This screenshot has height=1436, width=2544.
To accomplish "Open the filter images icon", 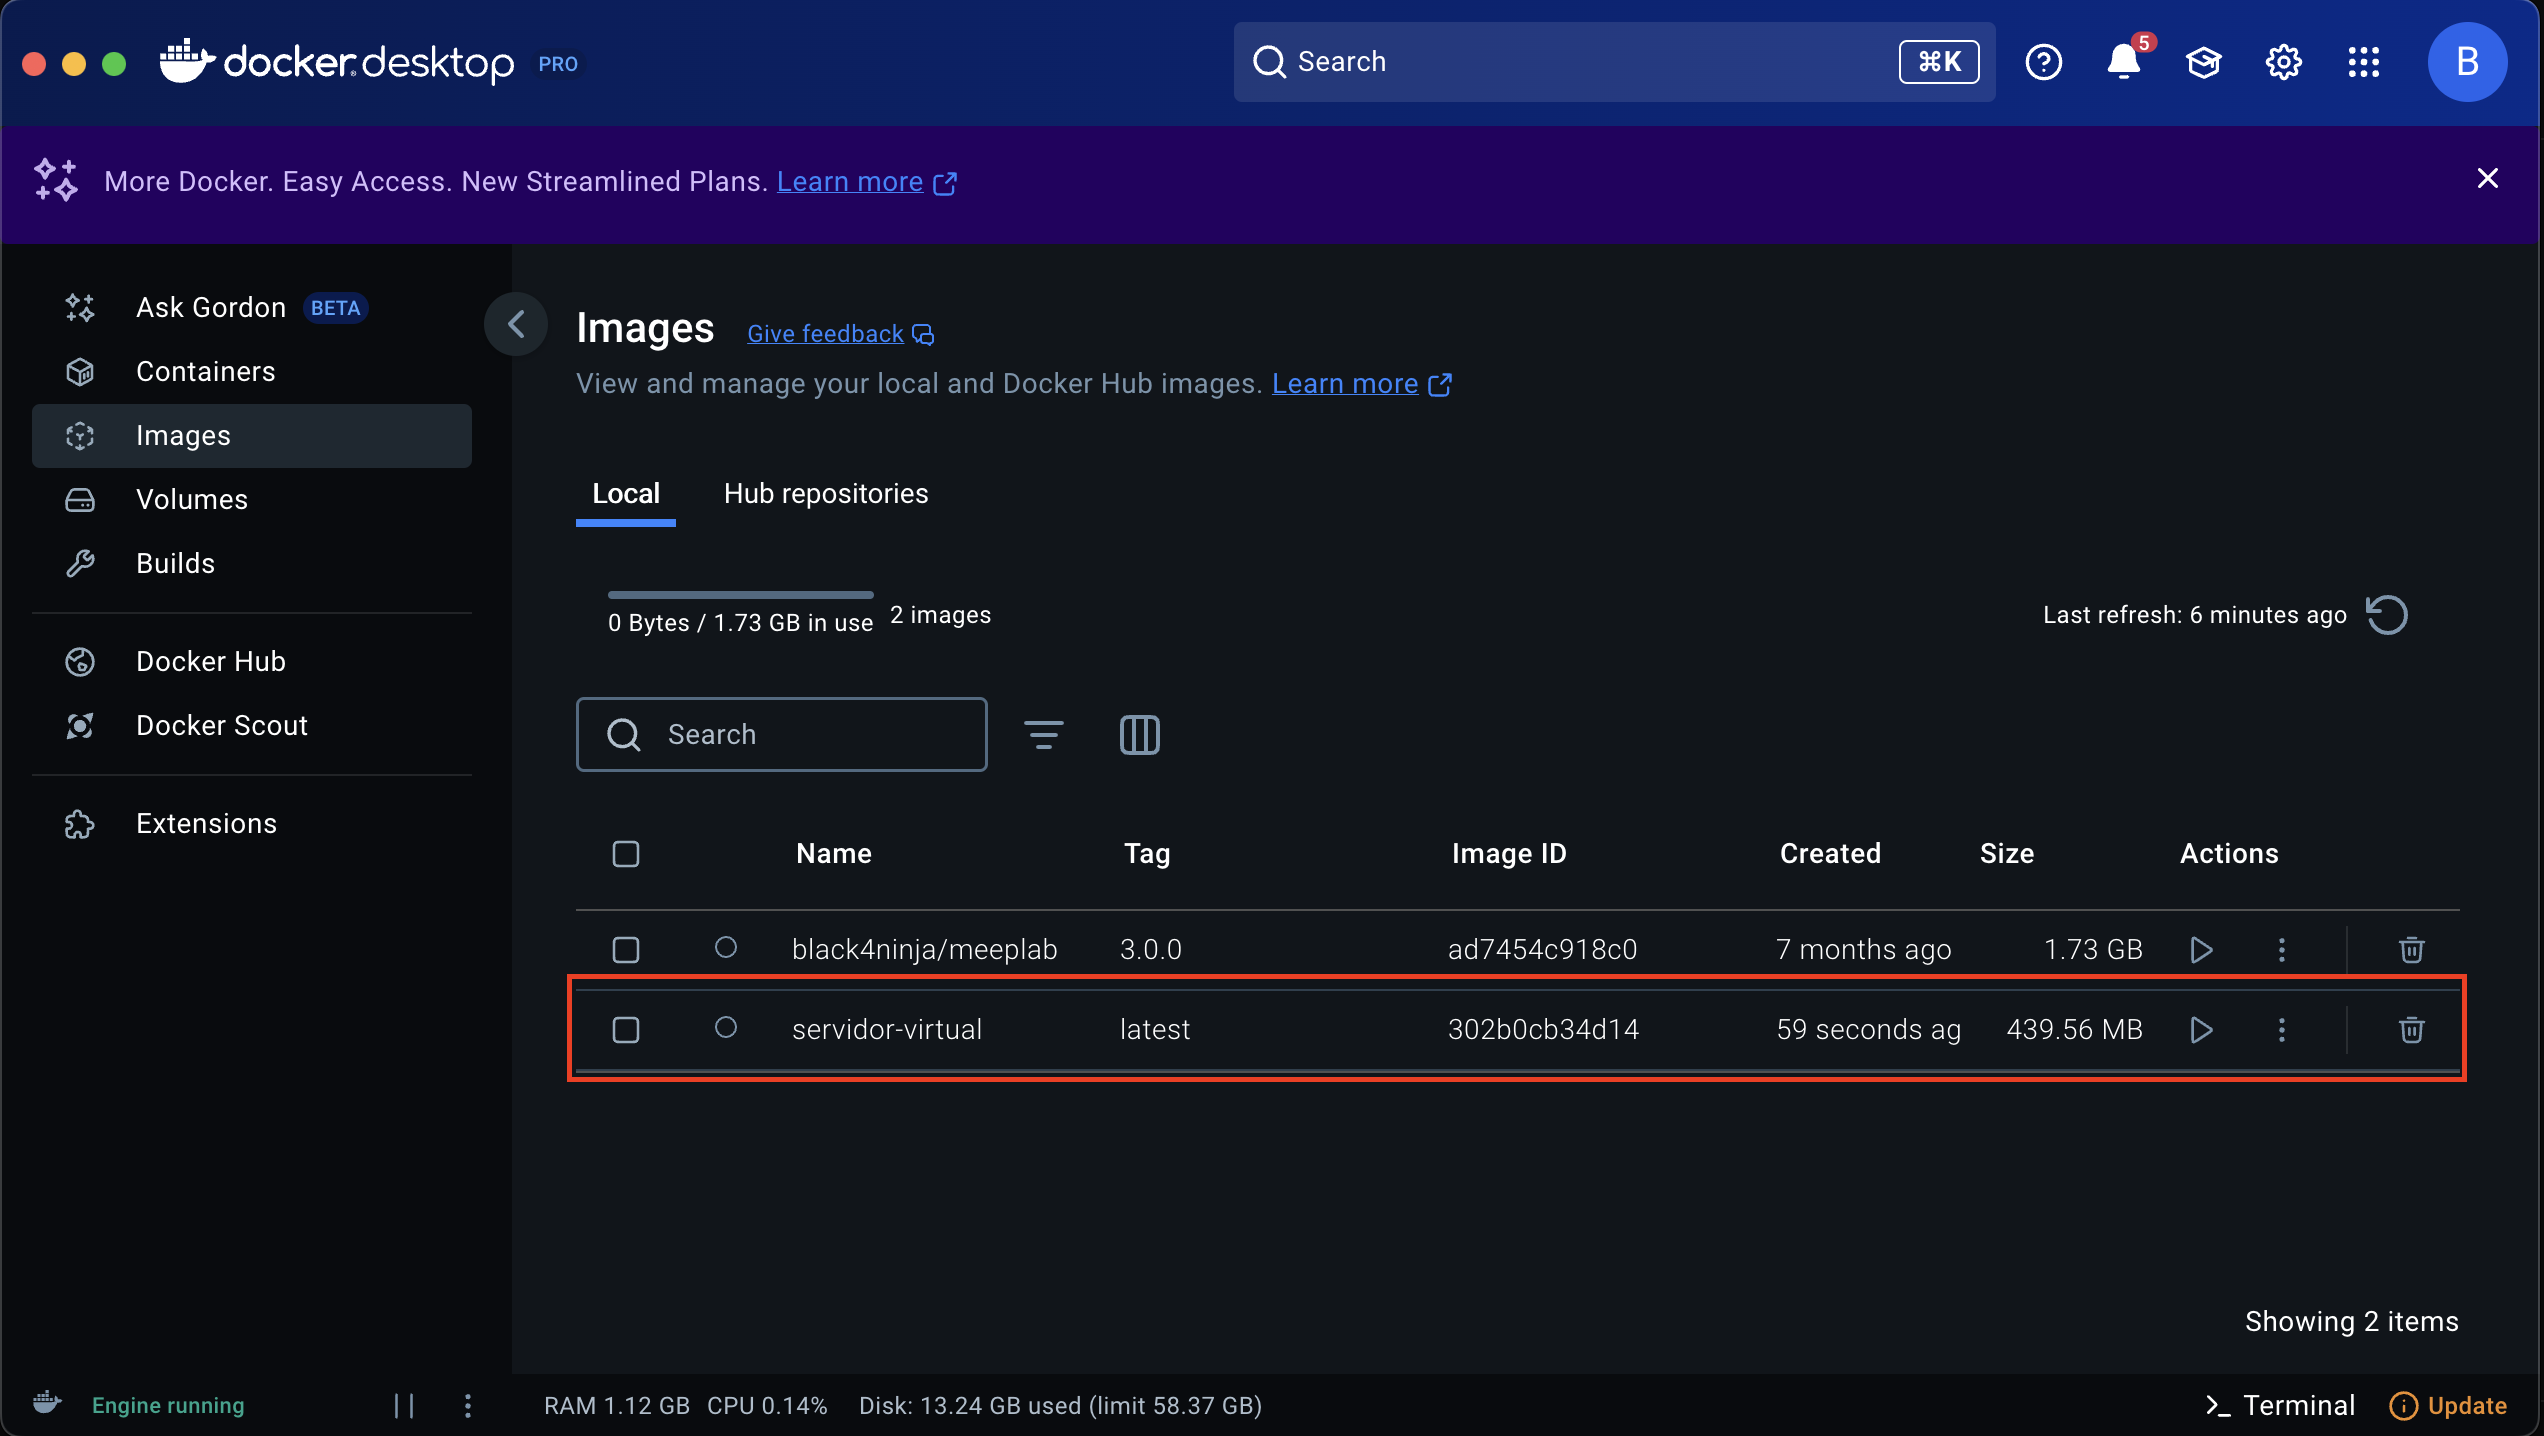I will 1043,735.
